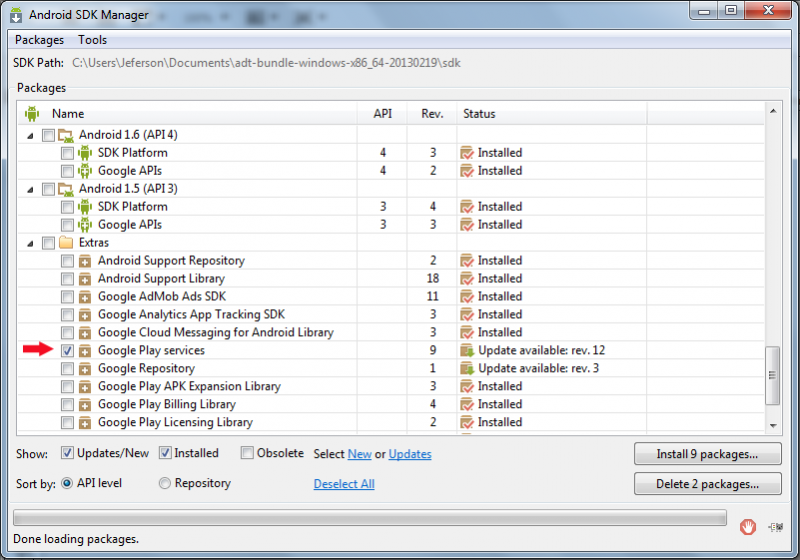
Task: Click the Google Play services package icon
Action: tap(85, 351)
